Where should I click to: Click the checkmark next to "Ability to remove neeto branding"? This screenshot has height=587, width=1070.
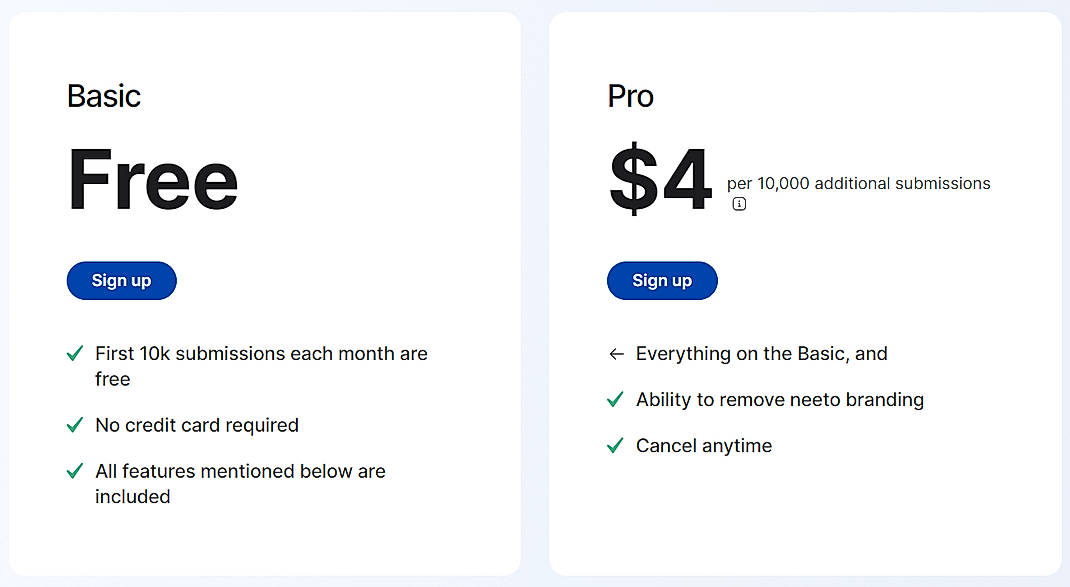(x=615, y=399)
